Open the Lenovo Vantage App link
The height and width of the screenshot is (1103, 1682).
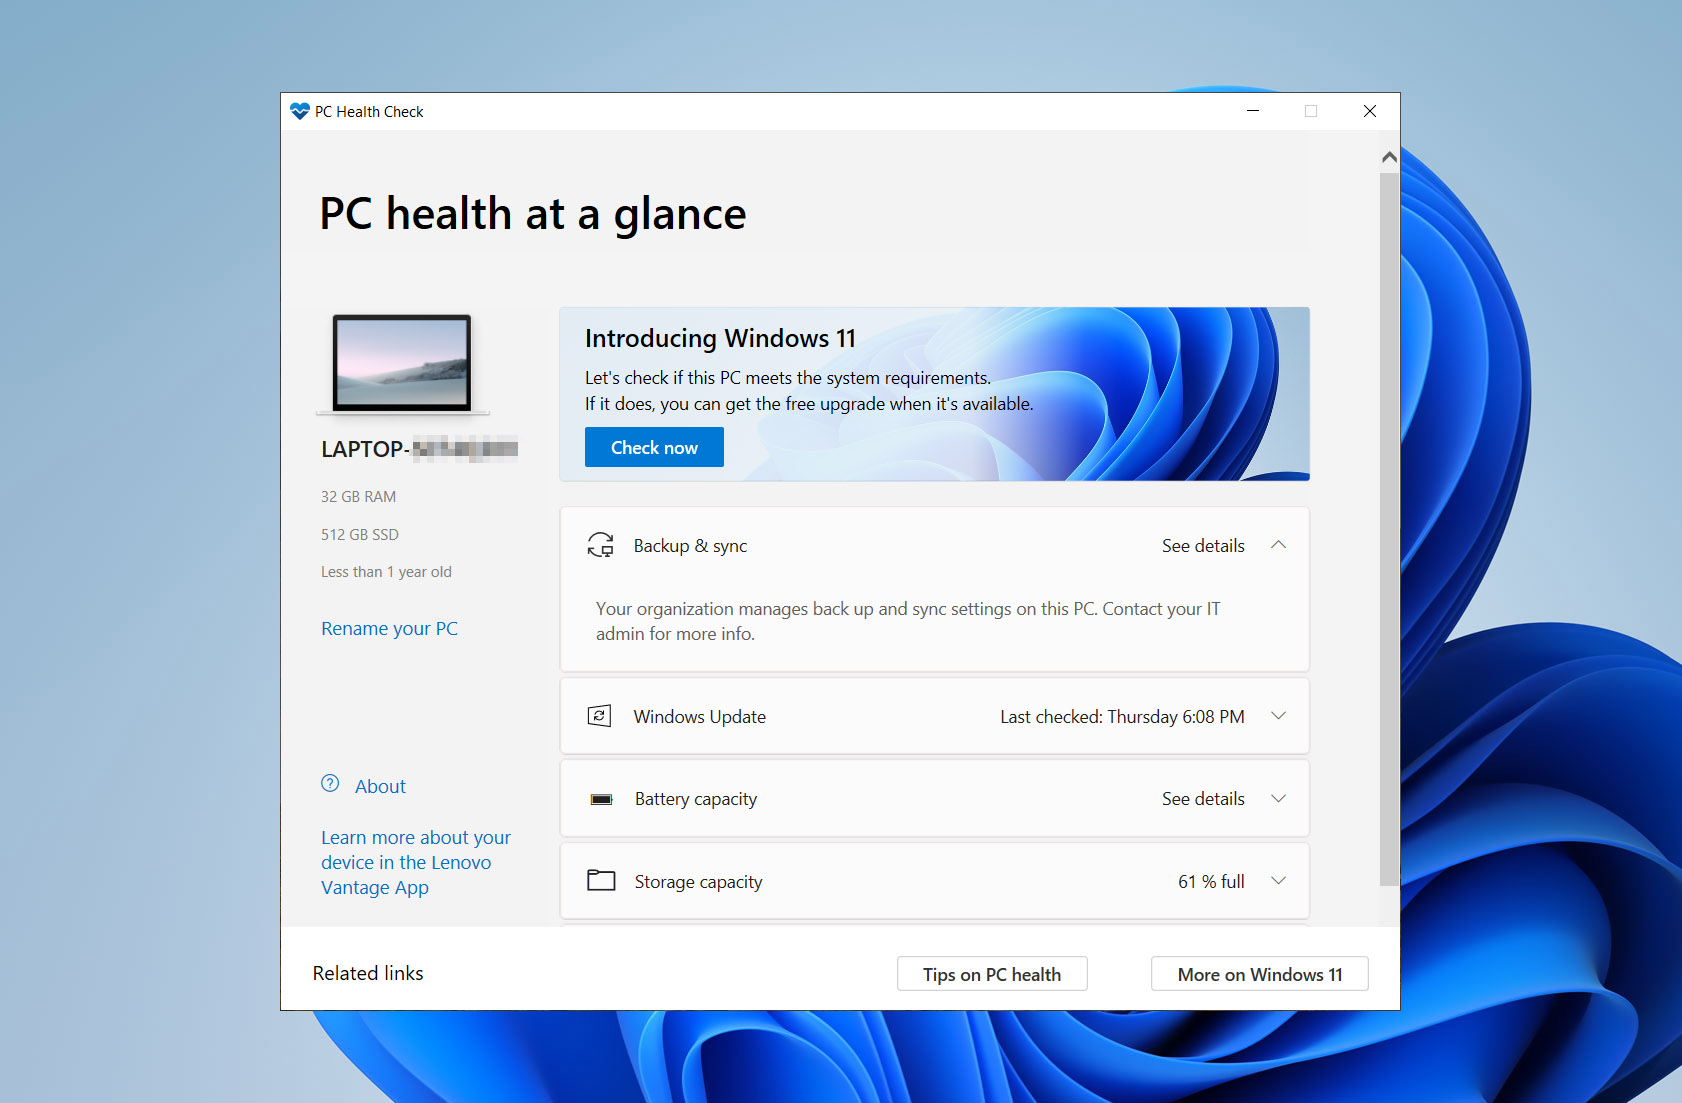416,862
